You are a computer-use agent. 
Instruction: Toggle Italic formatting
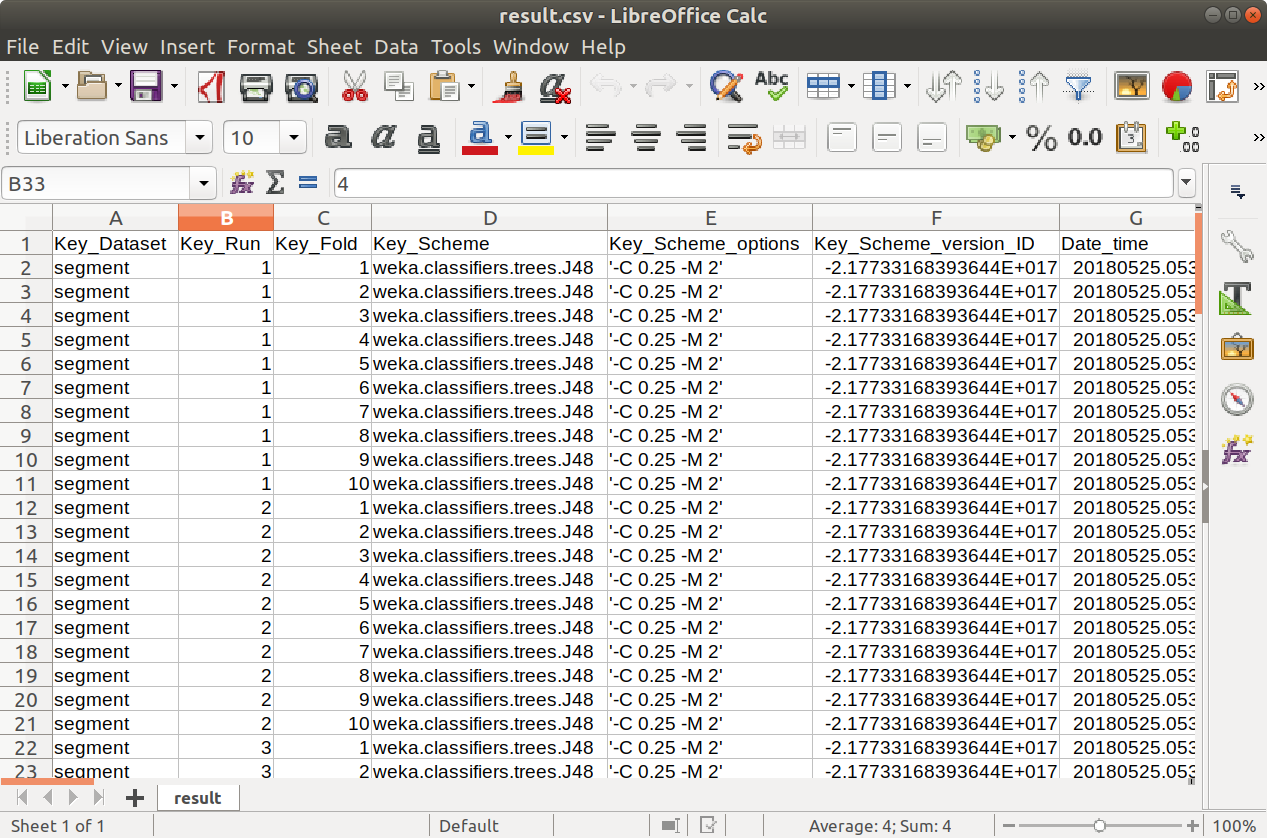point(384,138)
